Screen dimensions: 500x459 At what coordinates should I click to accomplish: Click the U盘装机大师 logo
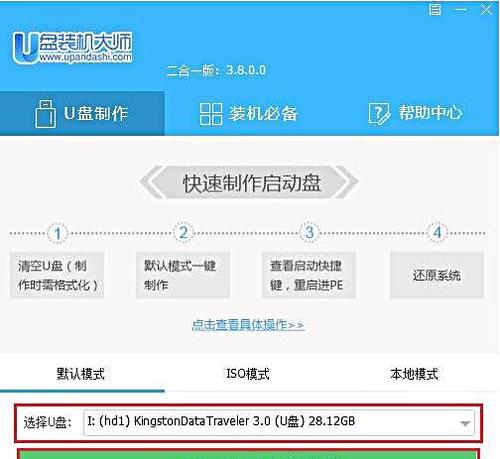(72, 48)
